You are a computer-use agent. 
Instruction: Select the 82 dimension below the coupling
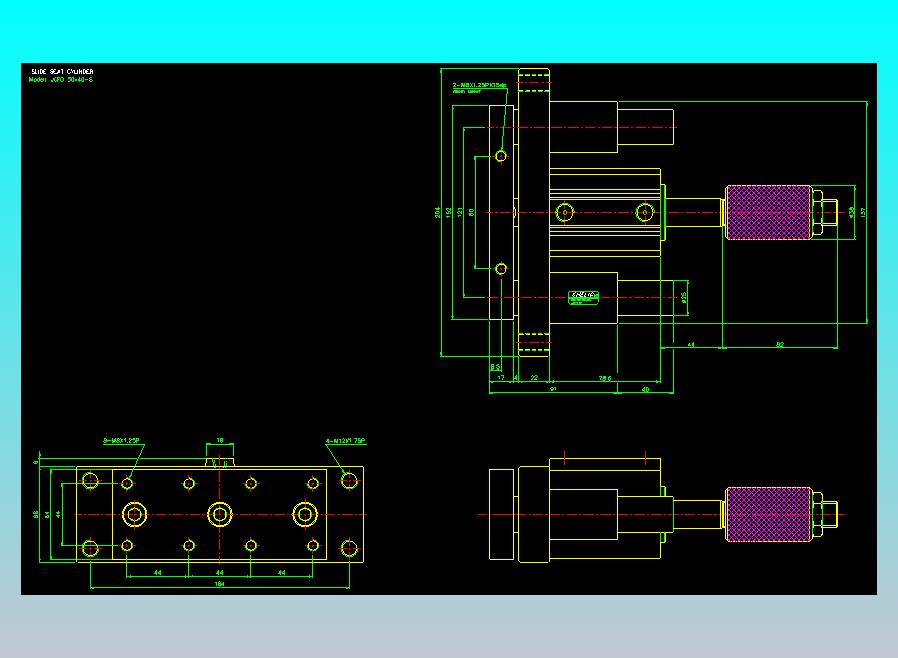[x=779, y=344]
